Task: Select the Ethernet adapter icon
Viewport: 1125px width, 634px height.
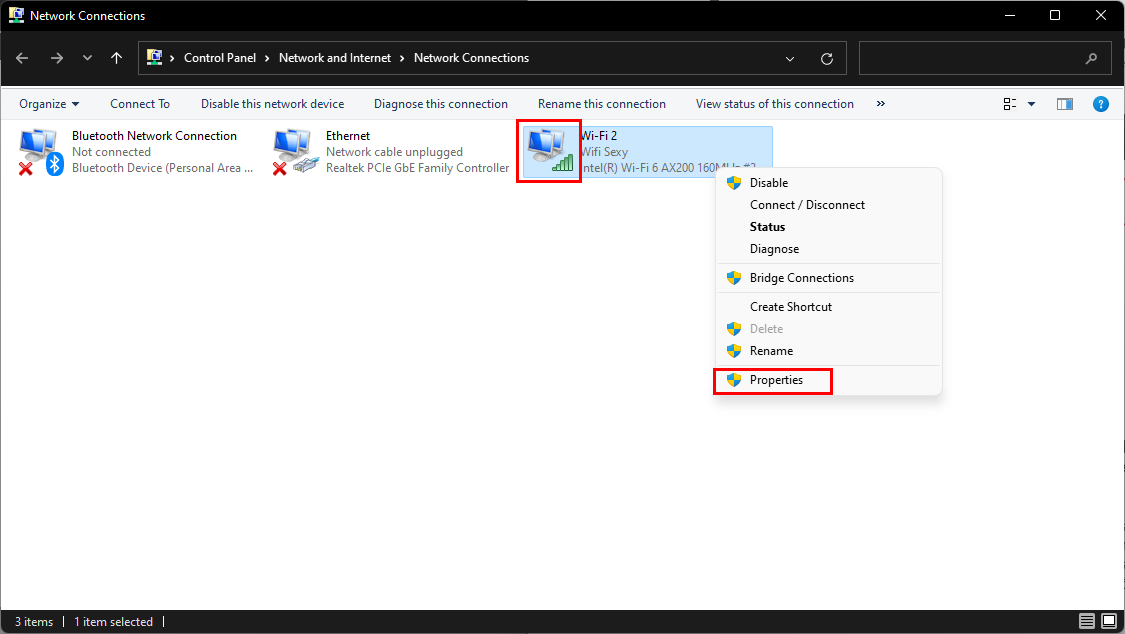Action: (295, 152)
